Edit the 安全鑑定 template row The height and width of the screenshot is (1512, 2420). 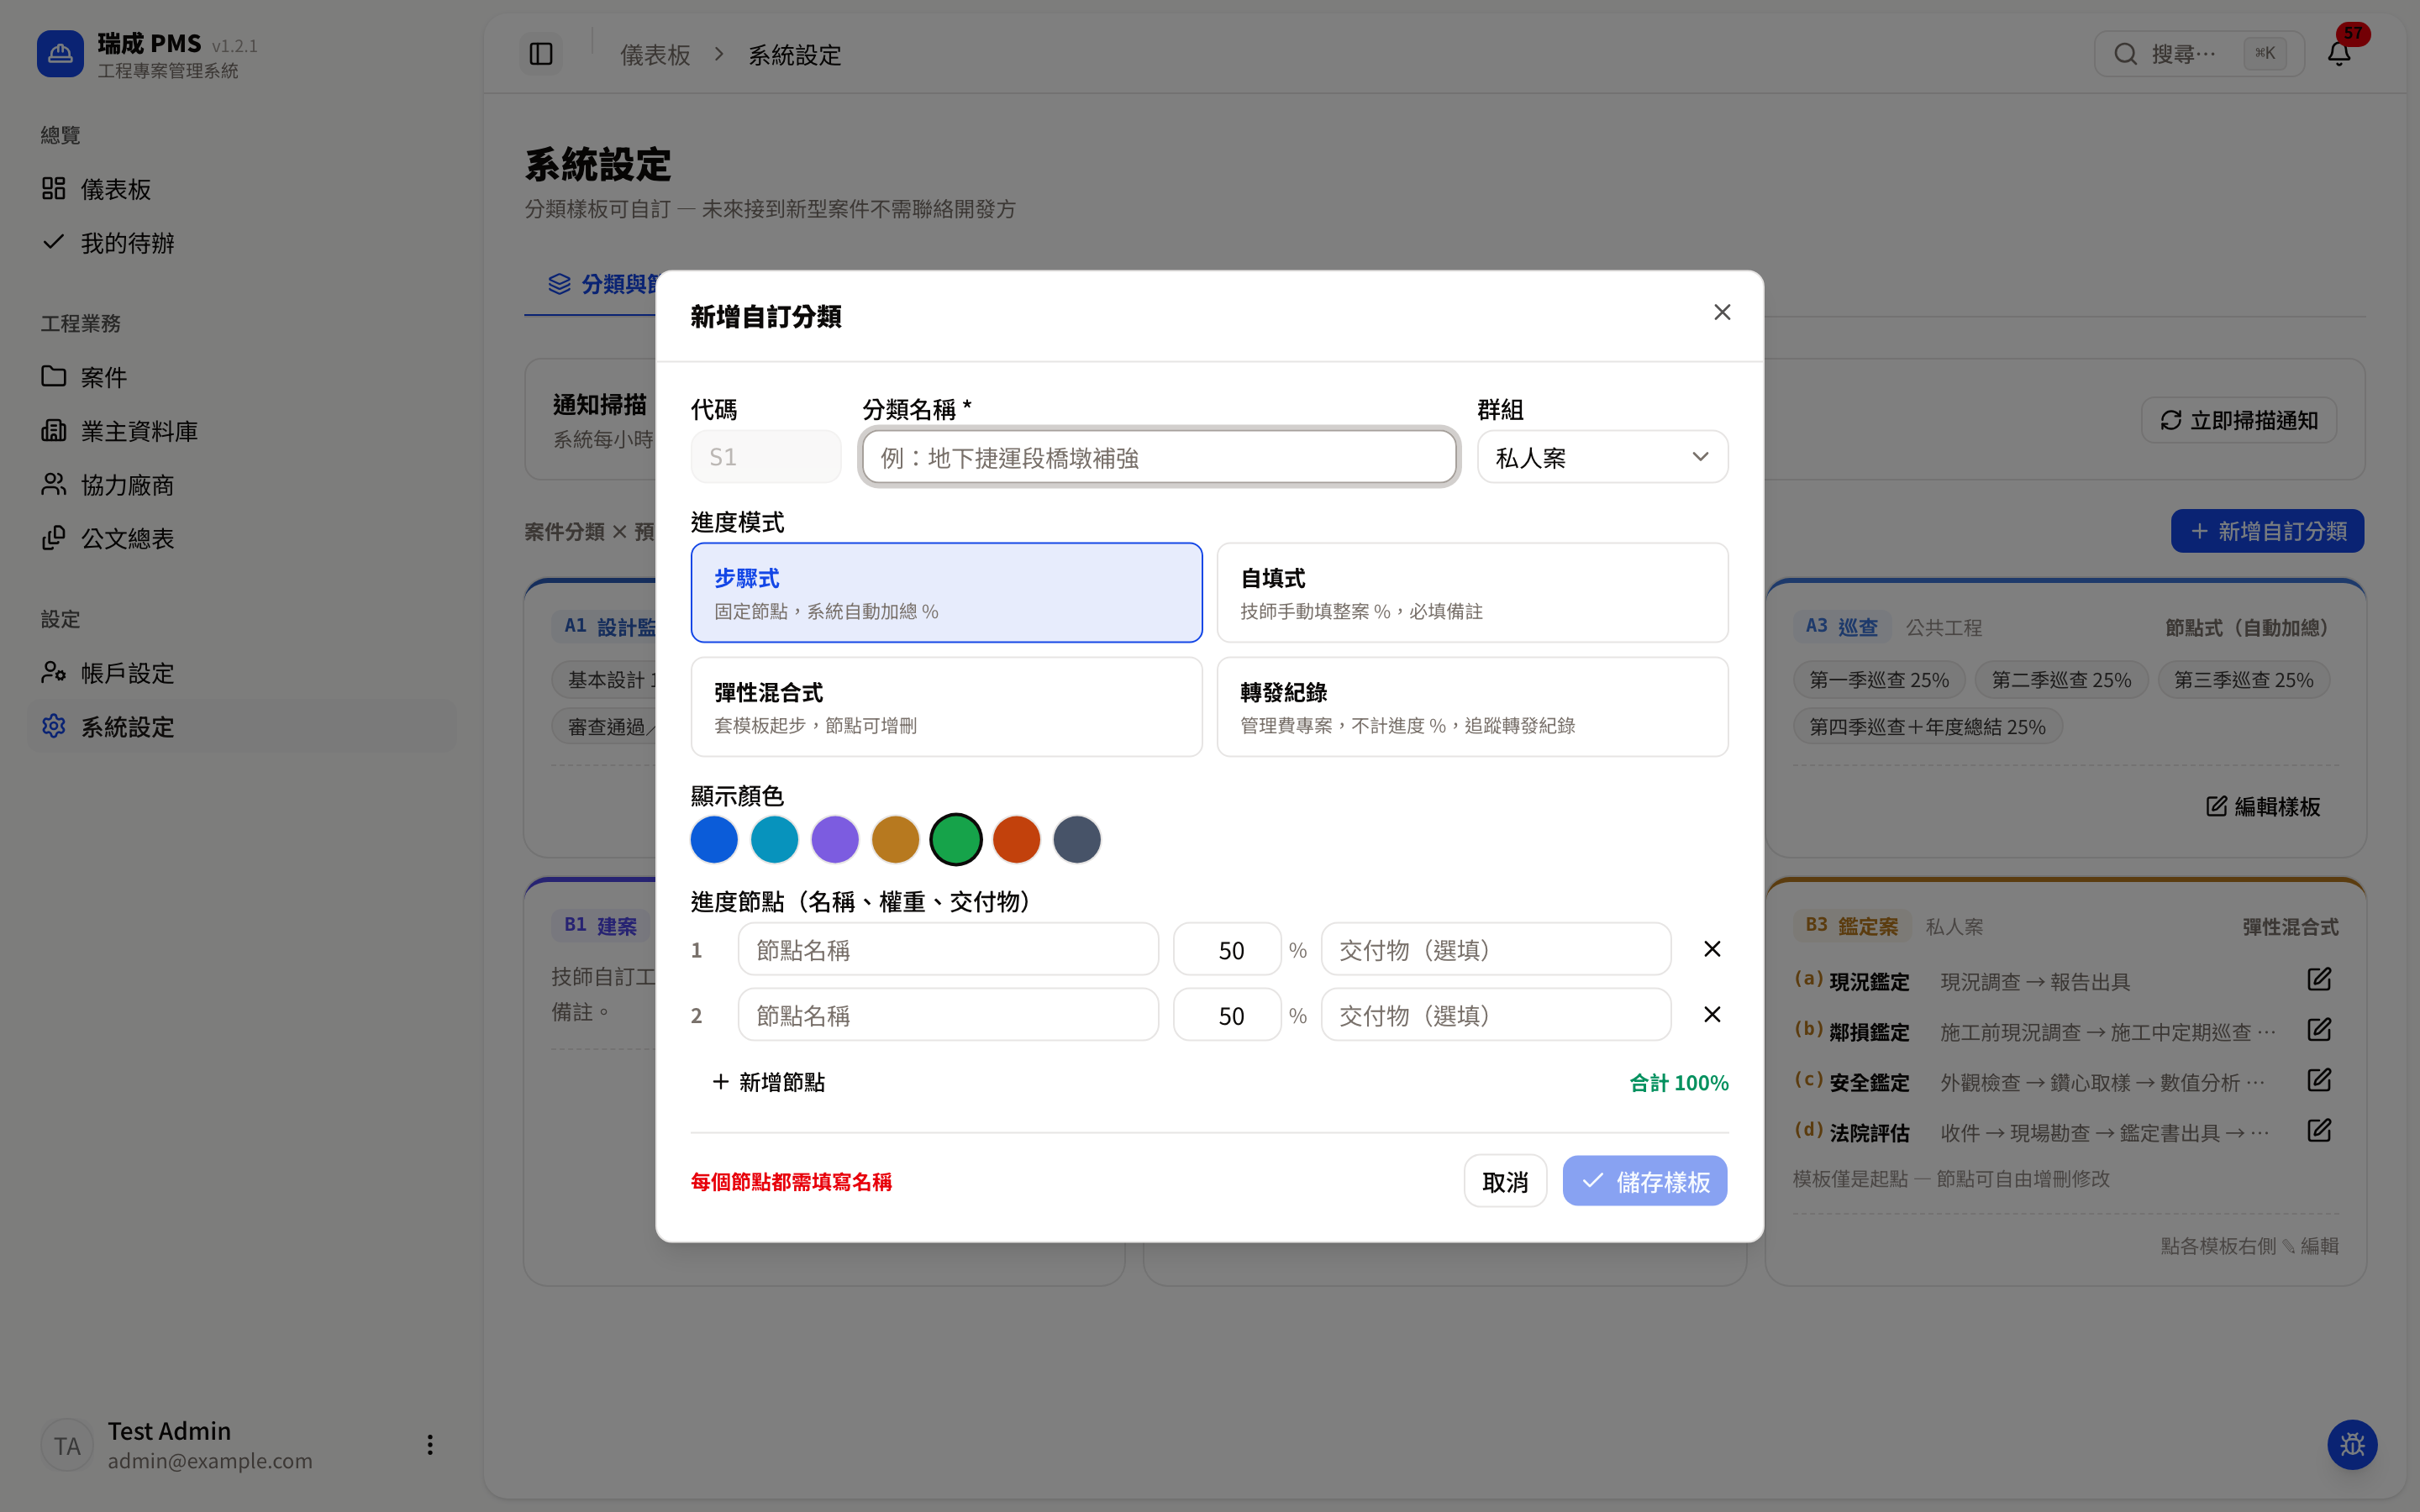click(x=2319, y=1081)
